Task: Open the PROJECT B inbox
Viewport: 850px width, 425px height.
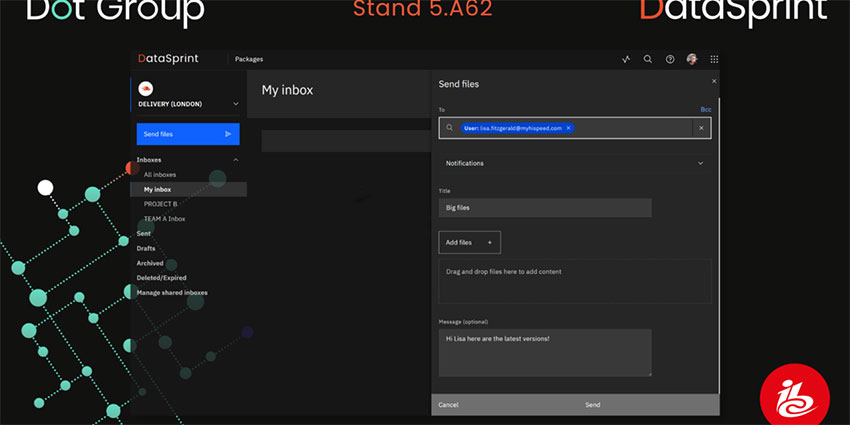Action: pyautogui.click(x=160, y=204)
